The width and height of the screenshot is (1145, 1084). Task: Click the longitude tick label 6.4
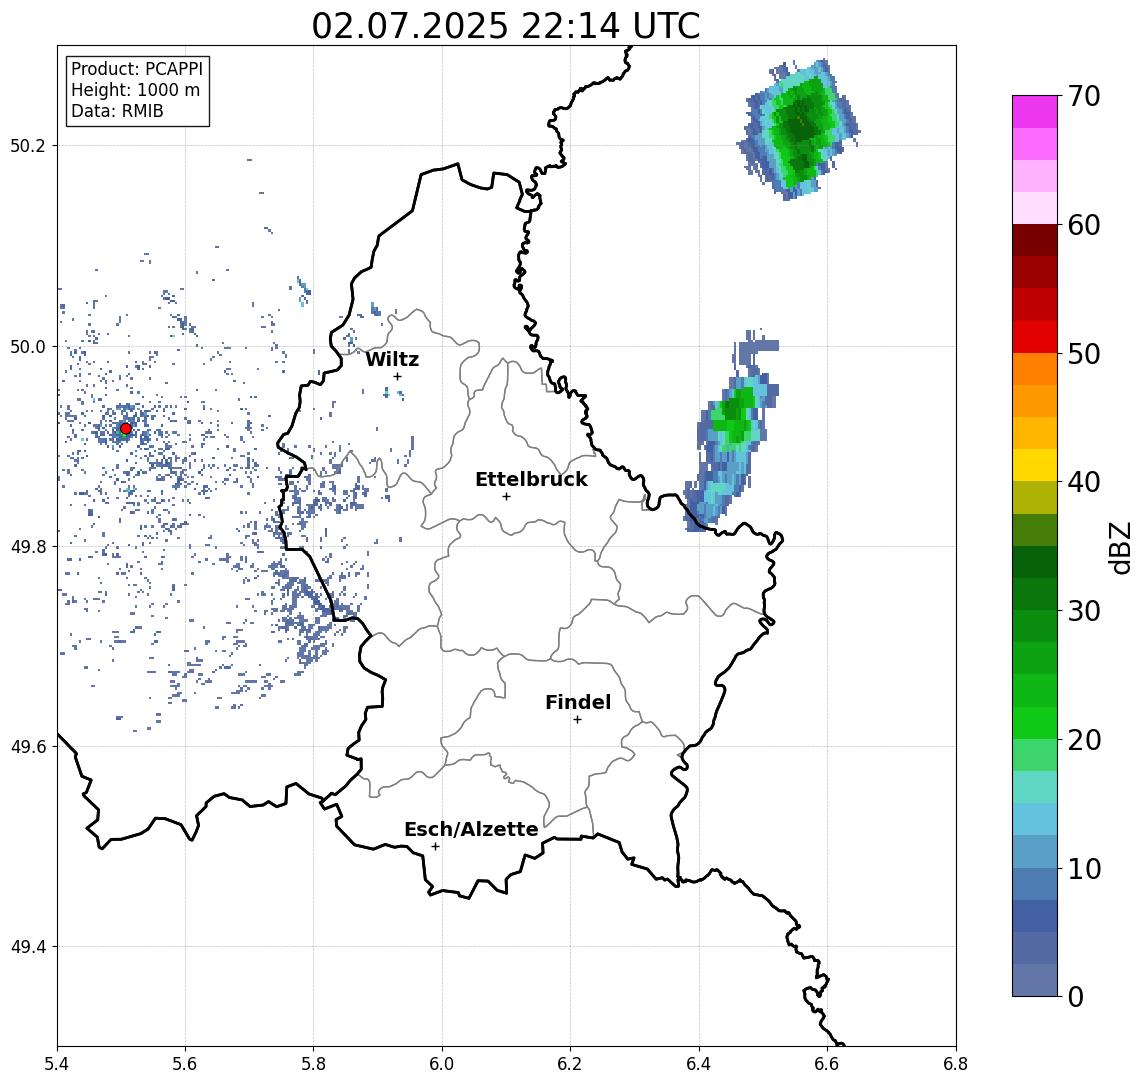(x=699, y=1064)
